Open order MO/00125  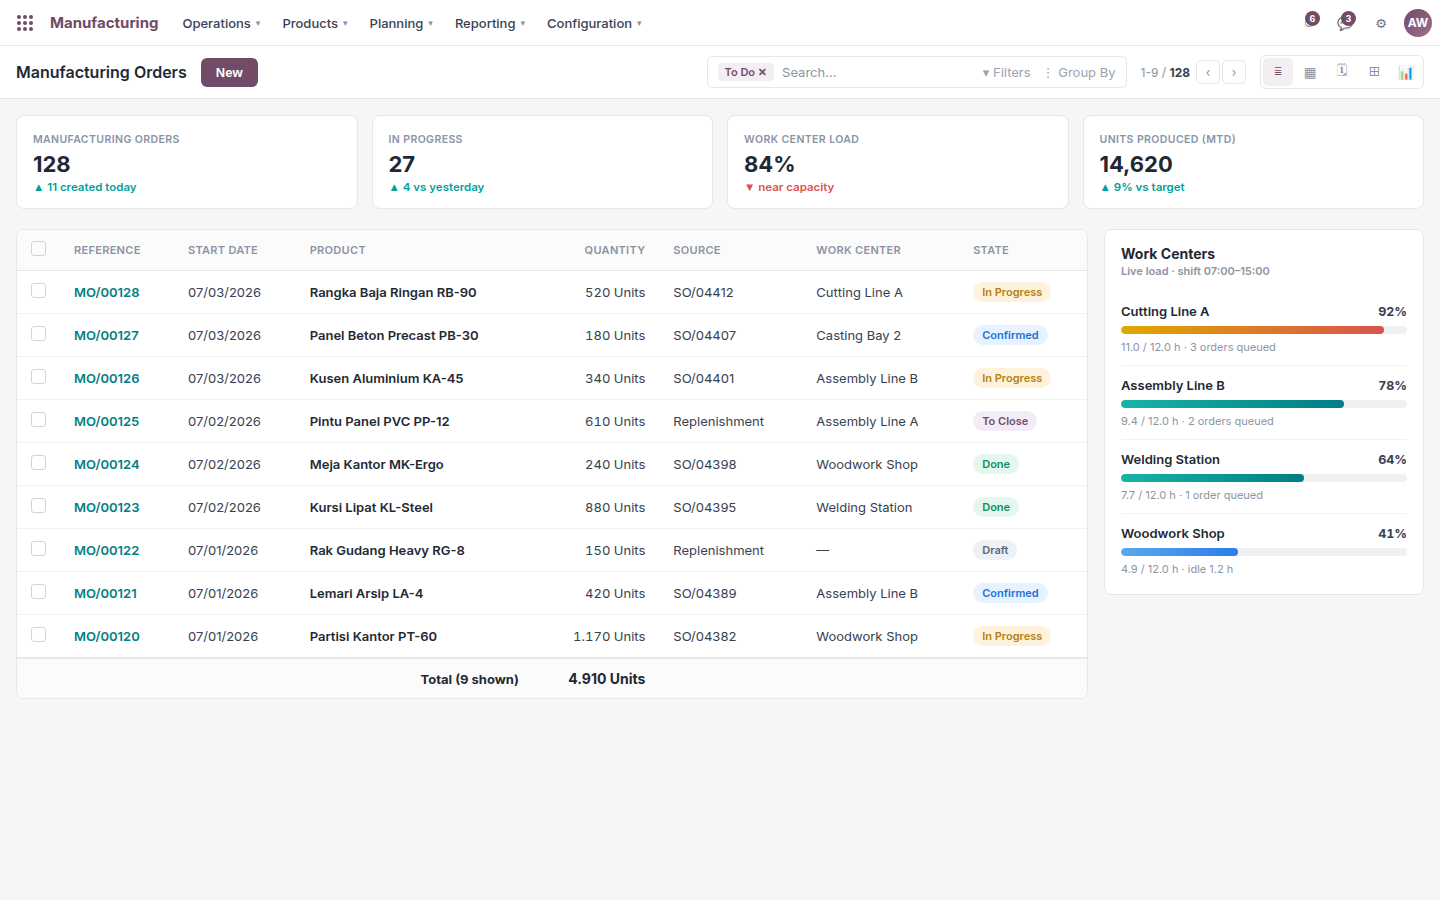(107, 421)
